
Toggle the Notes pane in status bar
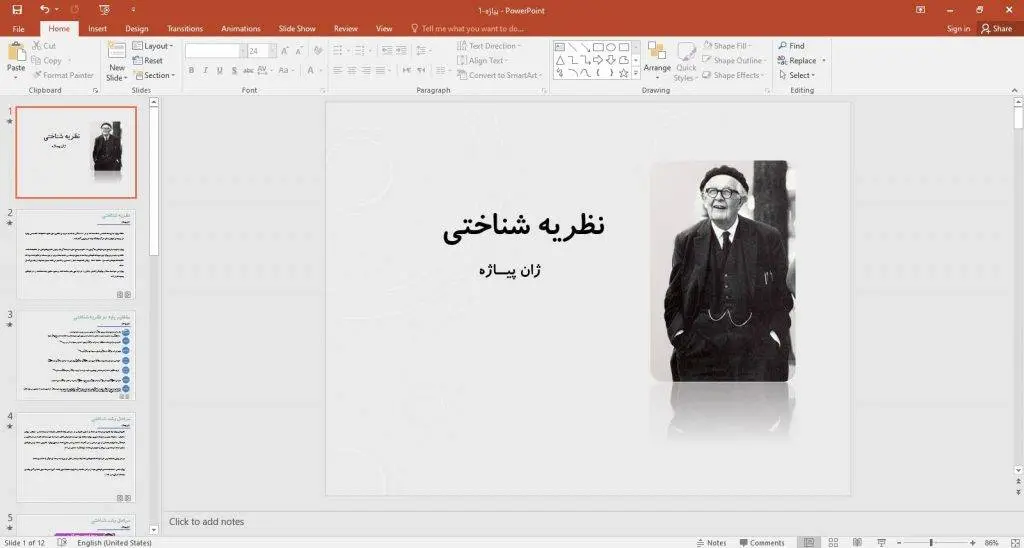coord(712,543)
